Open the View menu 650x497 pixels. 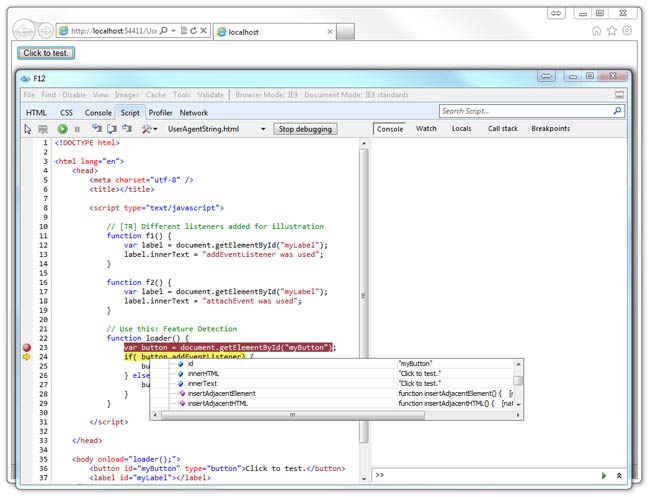point(100,95)
